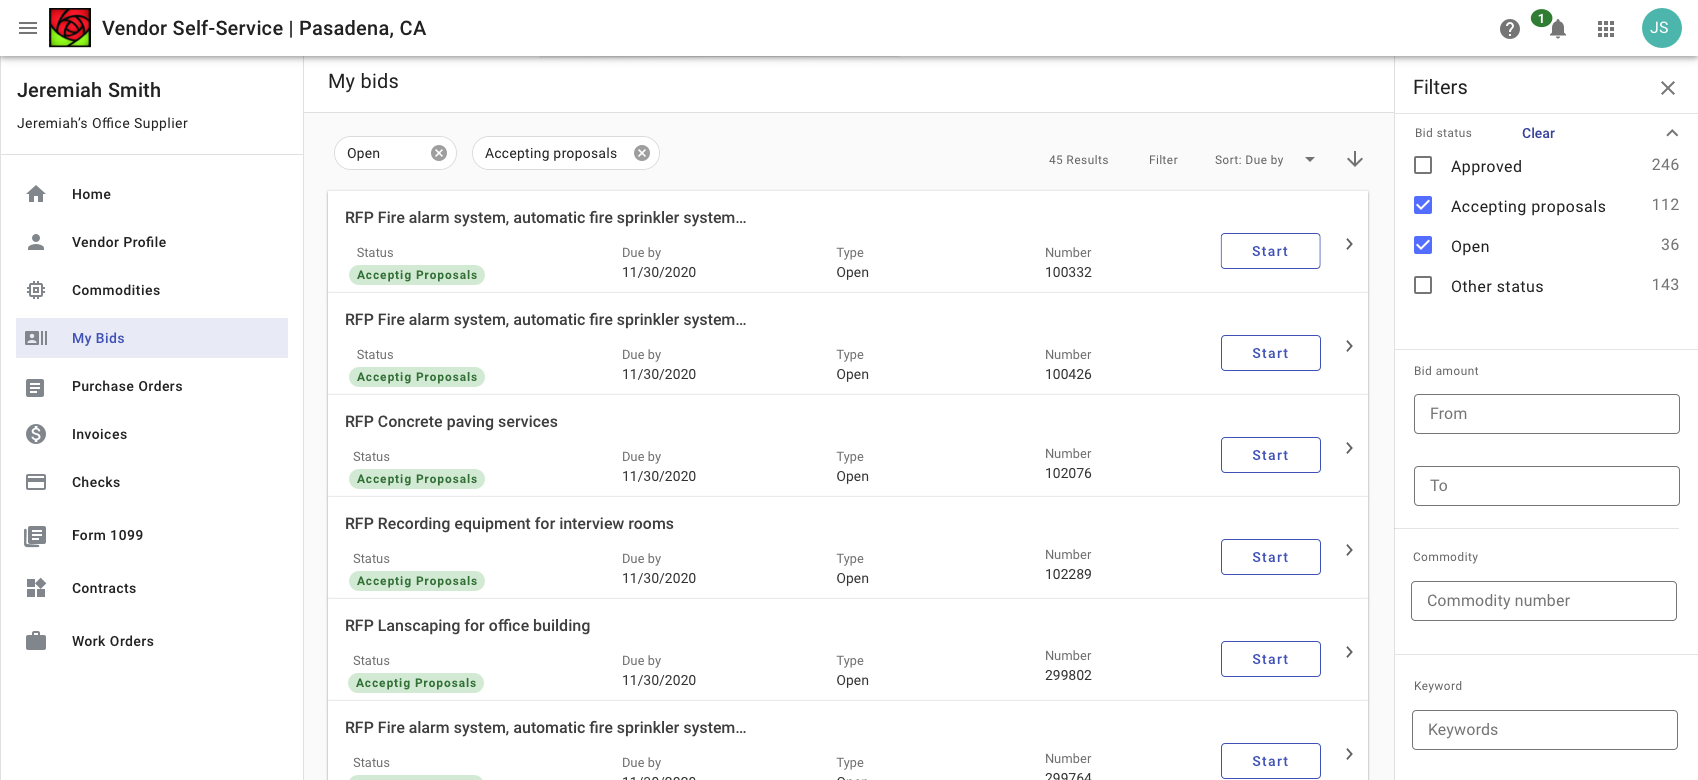The width and height of the screenshot is (1698, 780).
Task: Open the notifications bell
Action: [1558, 29]
